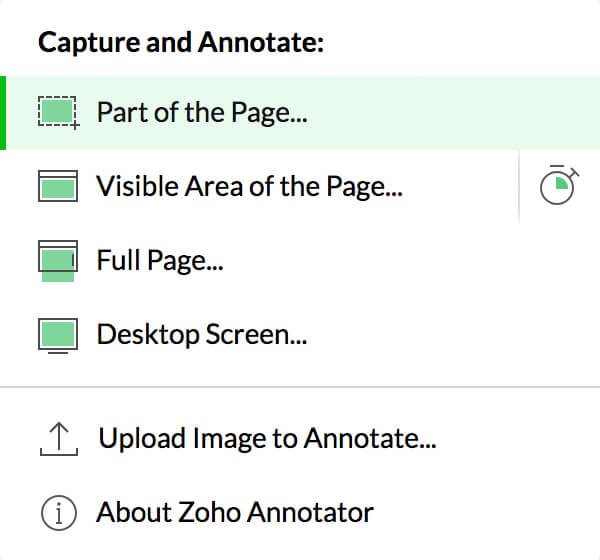Click the upload arrow icon

click(x=59, y=439)
